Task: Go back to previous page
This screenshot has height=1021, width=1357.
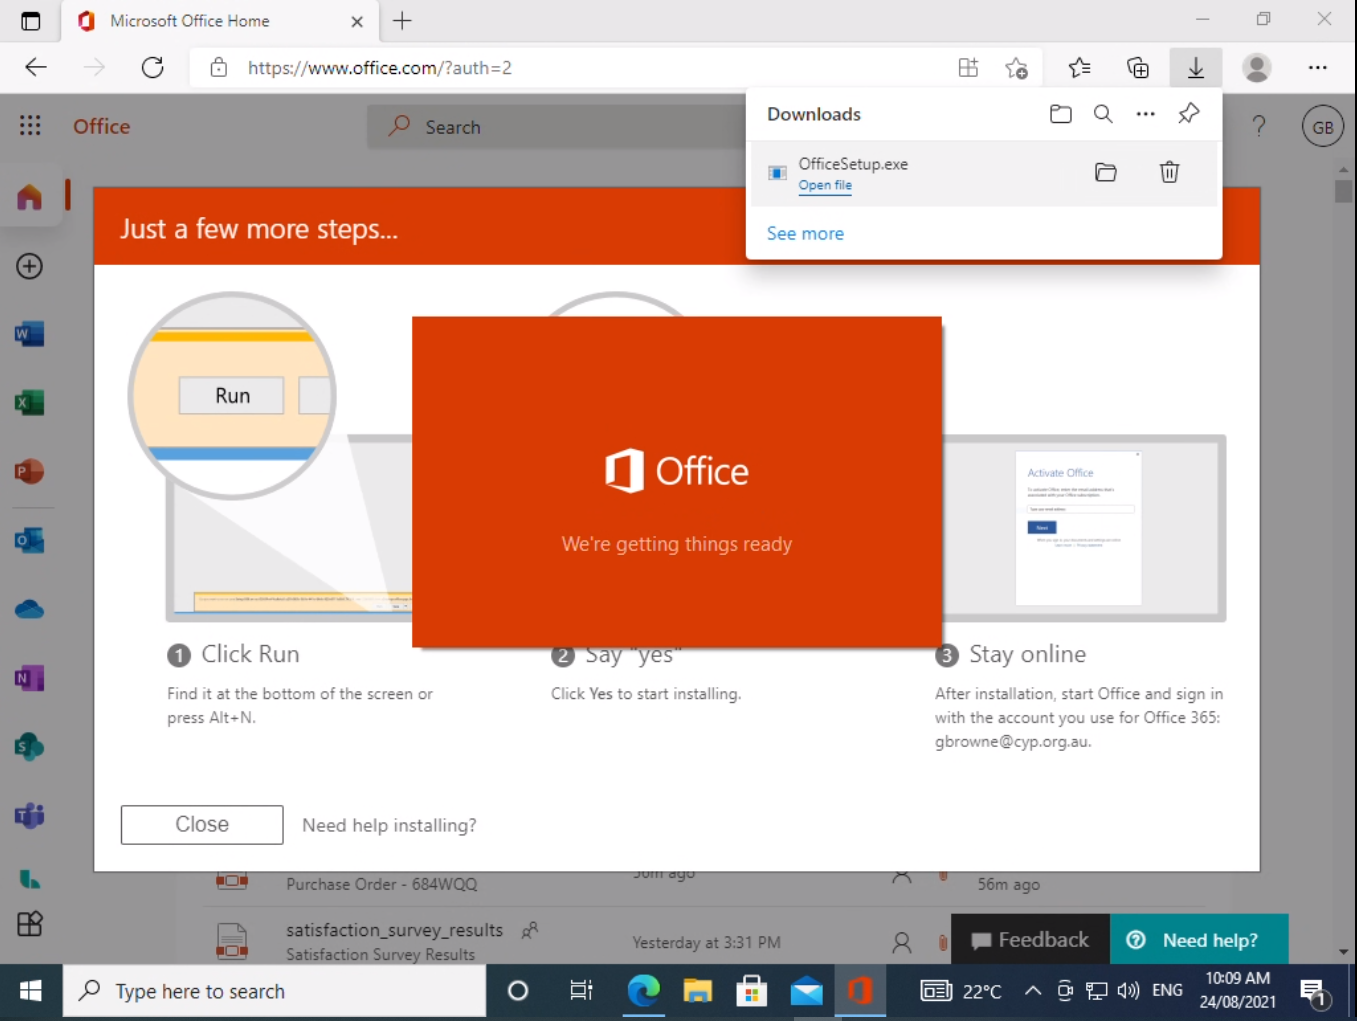Action: (x=36, y=68)
